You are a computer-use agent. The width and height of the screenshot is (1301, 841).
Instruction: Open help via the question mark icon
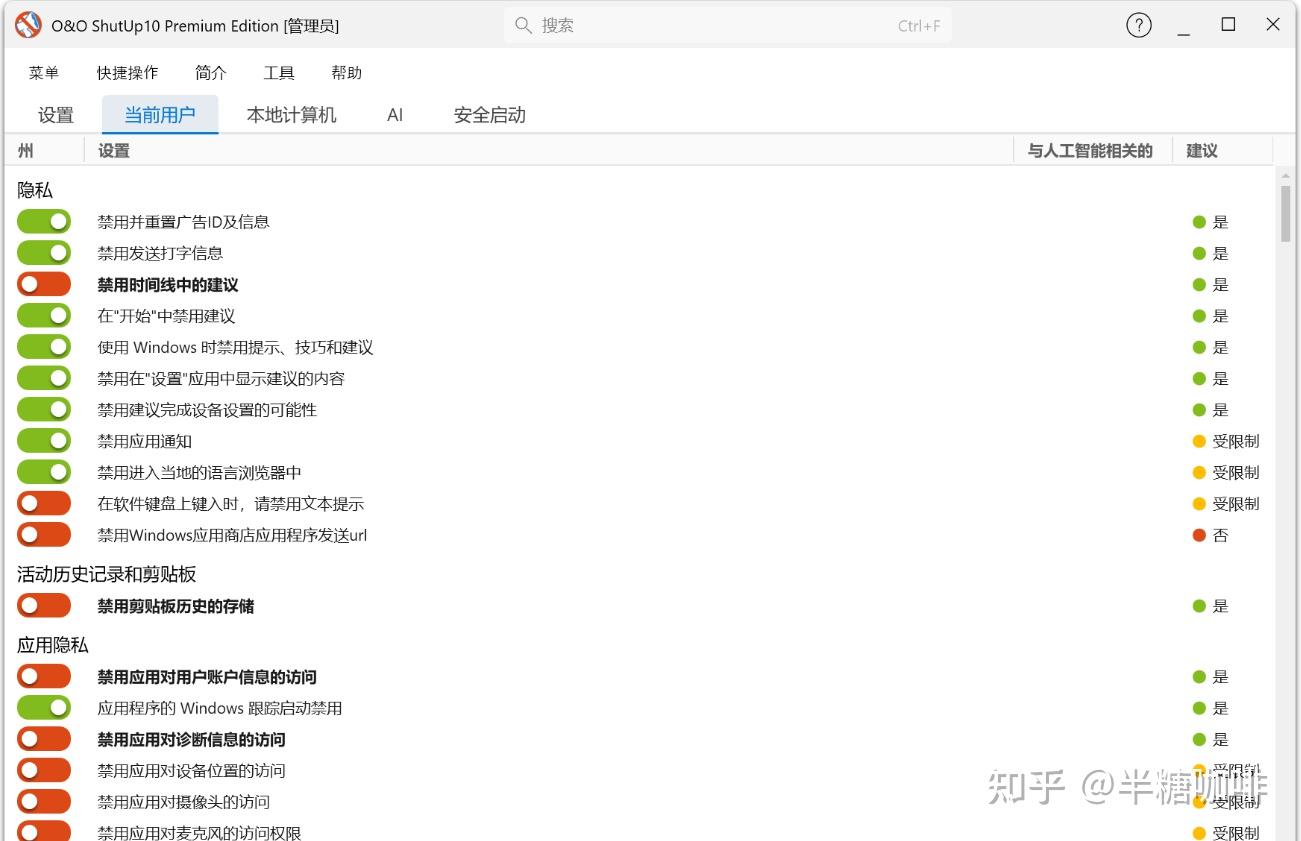pos(1139,25)
